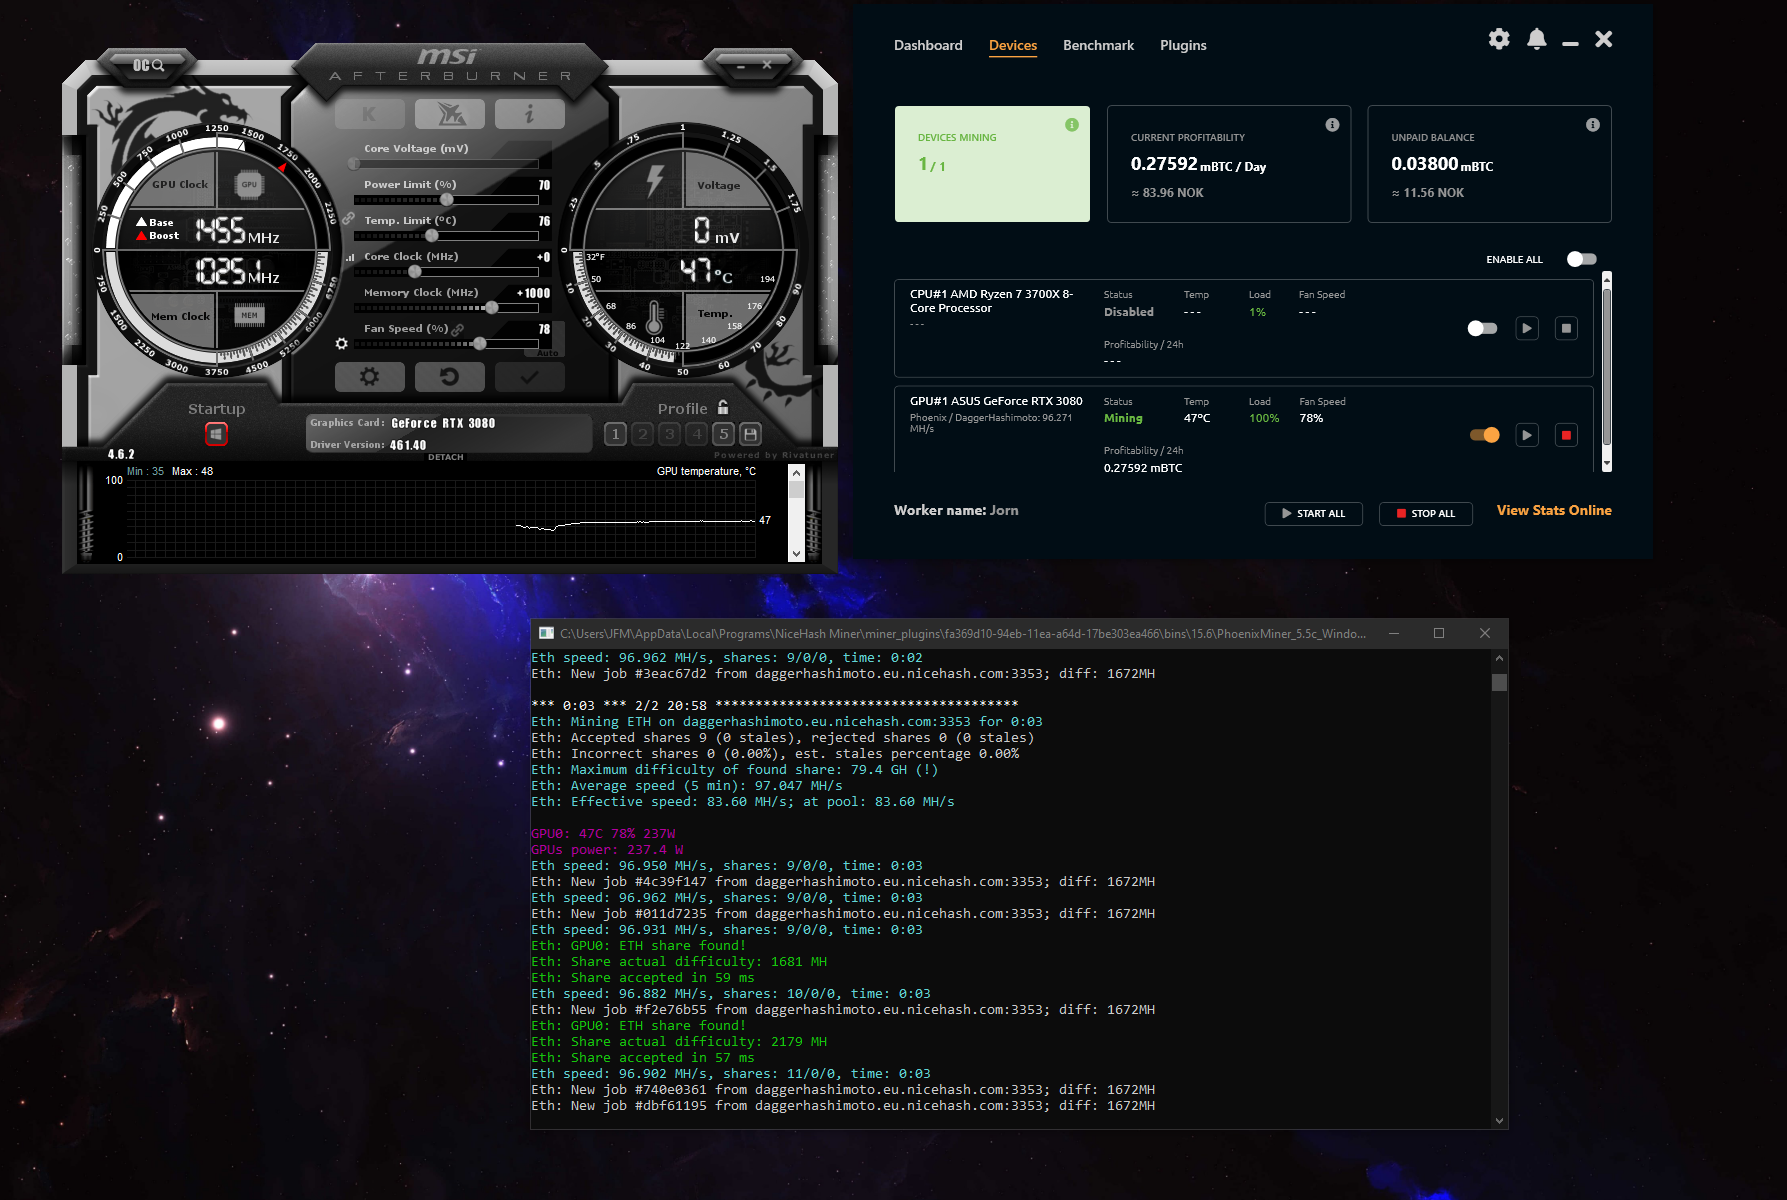Image resolution: width=1787 pixels, height=1200 pixels.
Task: Adjust the Power Limit slider handle
Action: point(447,199)
